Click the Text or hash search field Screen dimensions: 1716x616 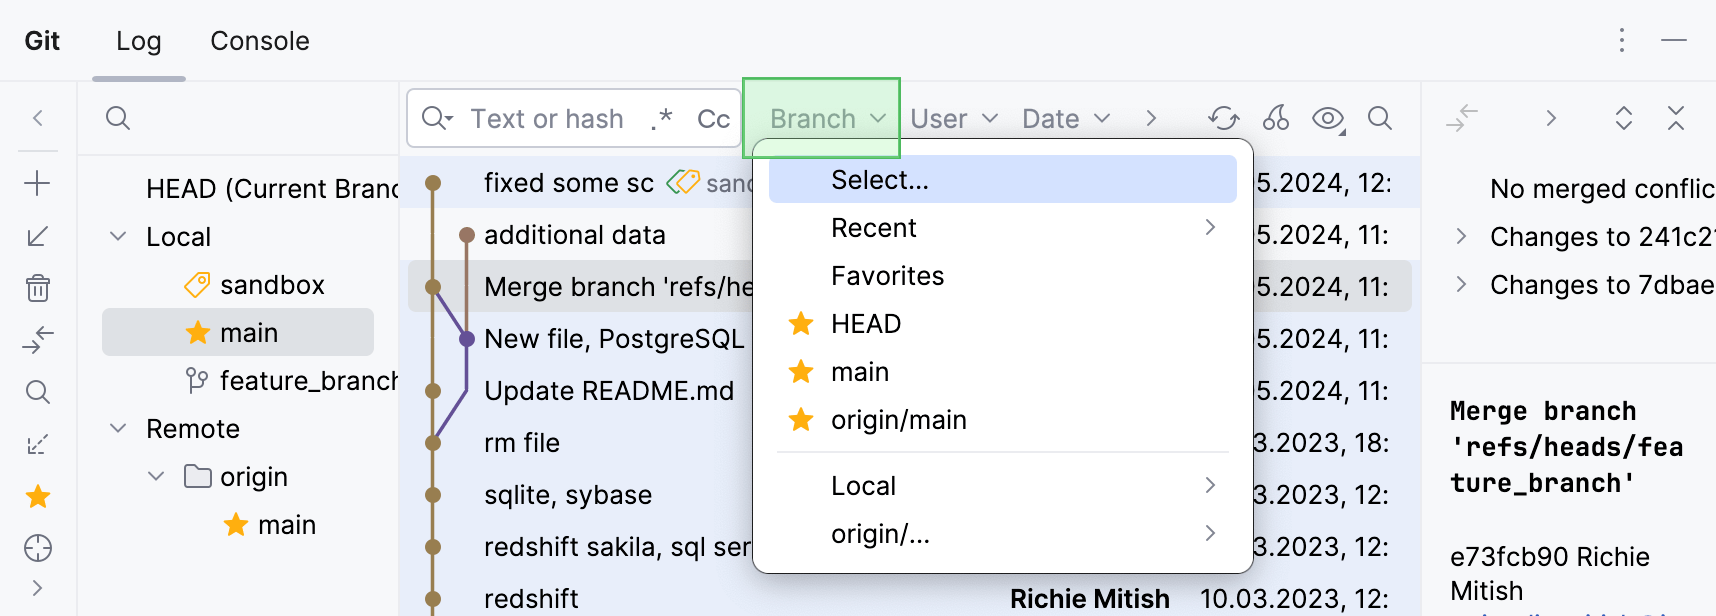point(547,119)
